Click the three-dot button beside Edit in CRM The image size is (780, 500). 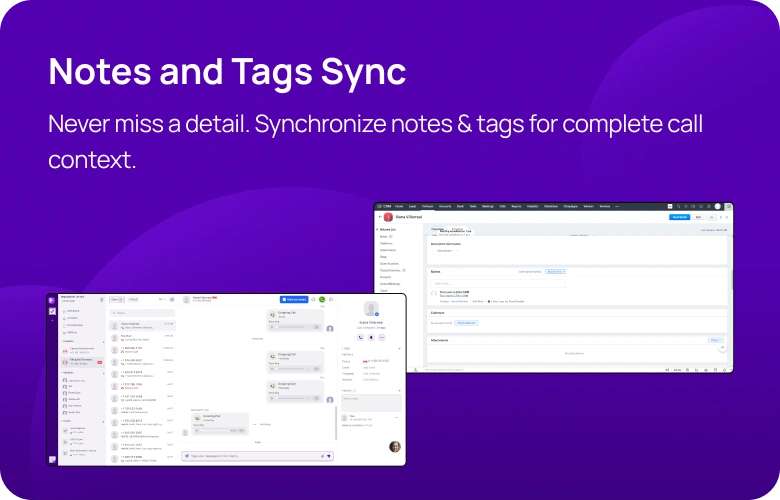(711, 217)
